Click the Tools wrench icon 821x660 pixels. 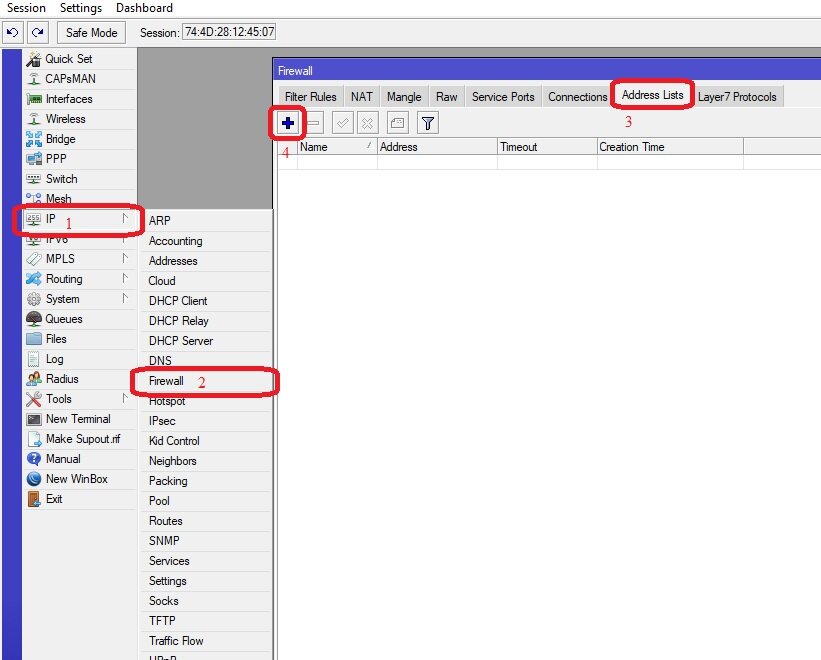pyautogui.click(x=34, y=399)
